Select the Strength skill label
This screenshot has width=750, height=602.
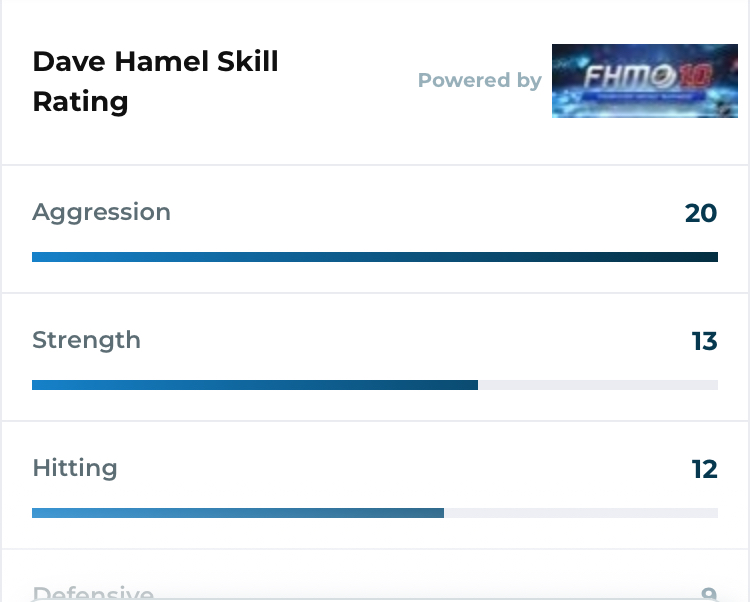[87, 340]
